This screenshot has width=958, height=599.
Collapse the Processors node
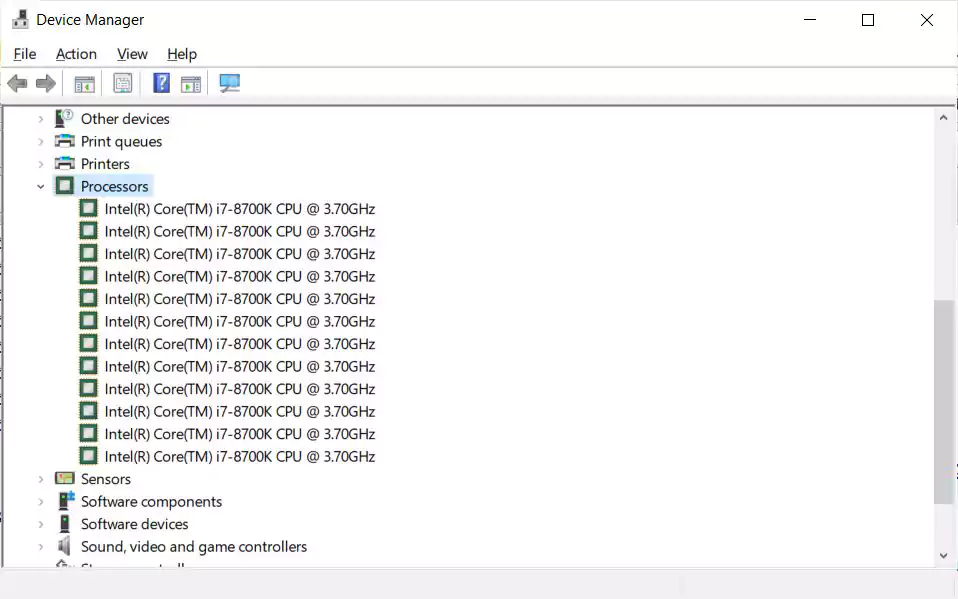pyautogui.click(x=40, y=186)
